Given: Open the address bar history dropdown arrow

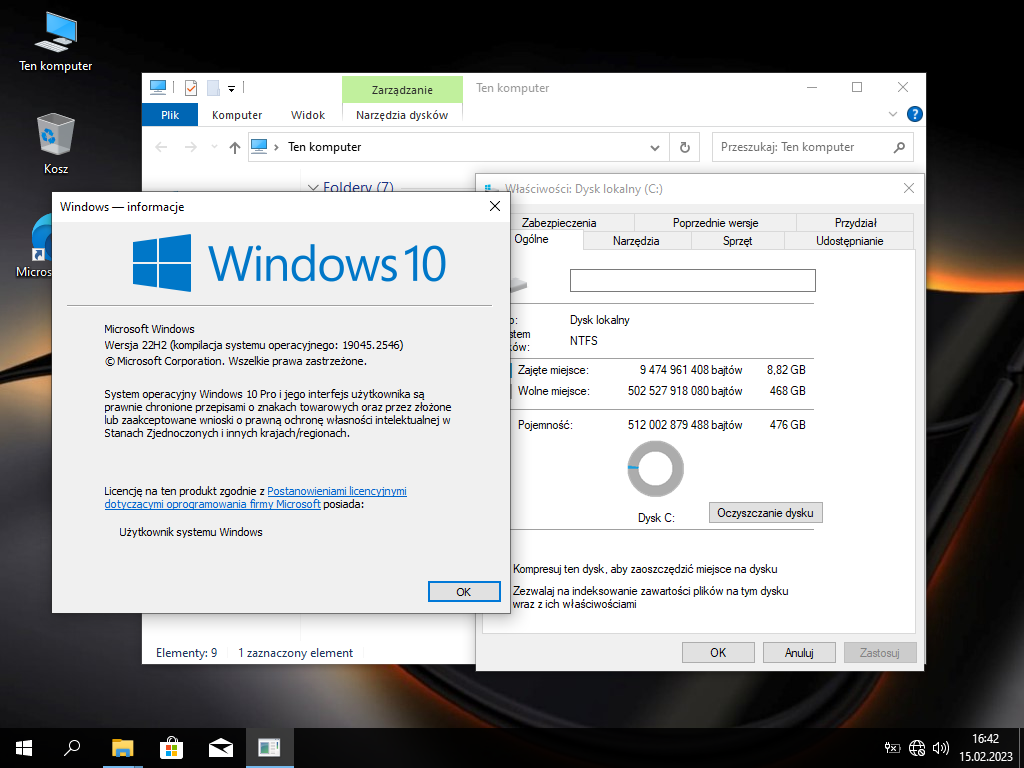Looking at the screenshot, I should click(657, 147).
